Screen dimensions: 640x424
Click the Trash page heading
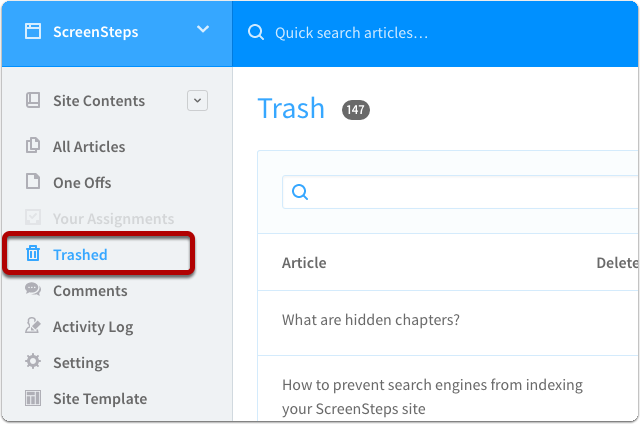coord(291,109)
